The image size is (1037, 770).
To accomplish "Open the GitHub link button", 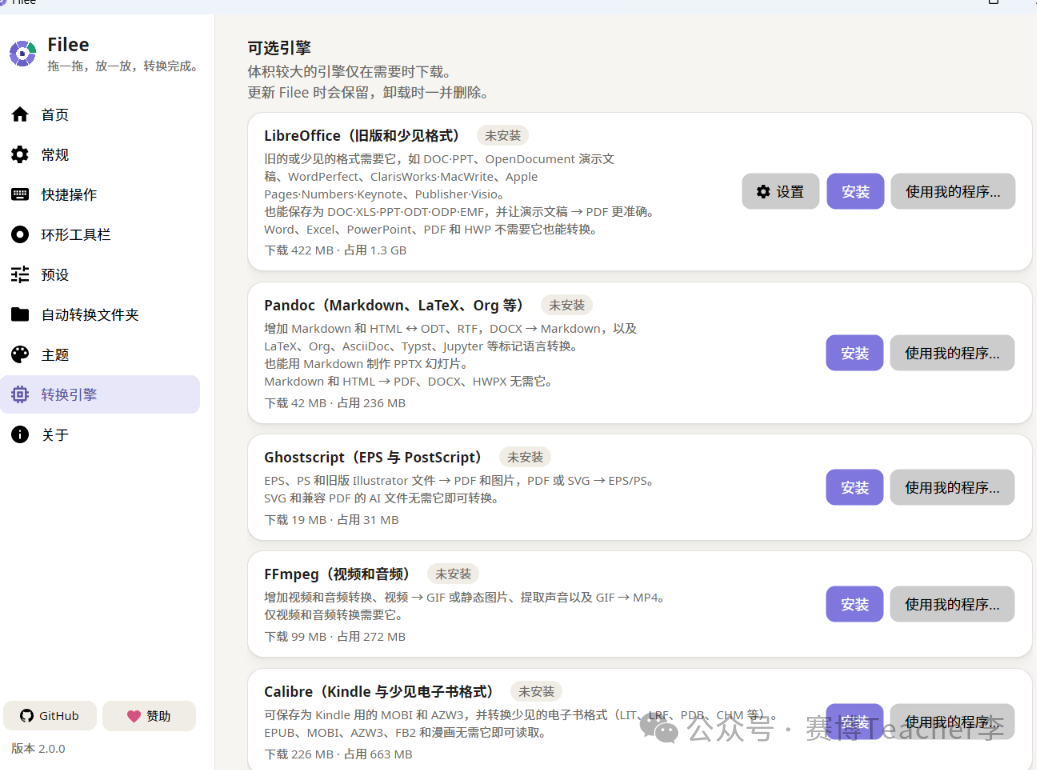I will pyautogui.click(x=50, y=716).
